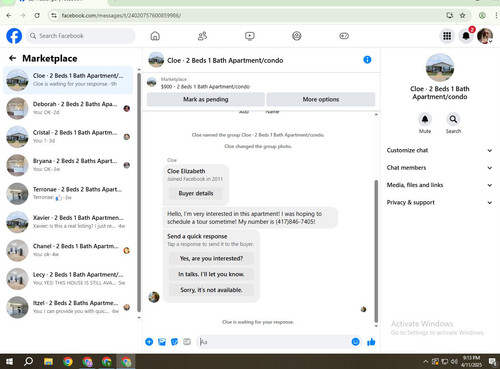Open Cristal 2 Beds 1 Bath conversation

[68, 137]
